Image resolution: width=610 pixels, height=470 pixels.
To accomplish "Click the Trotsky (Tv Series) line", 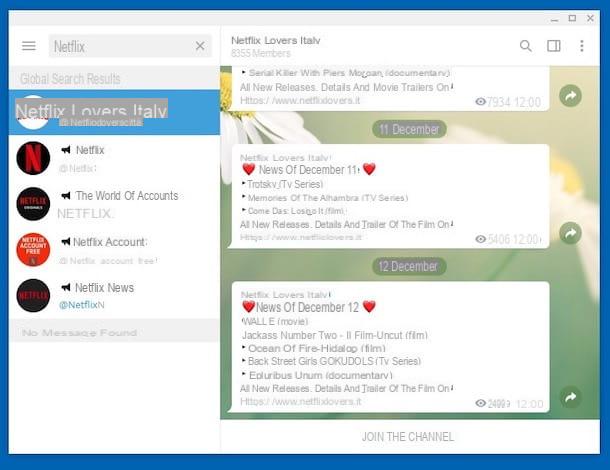I will (285, 184).
